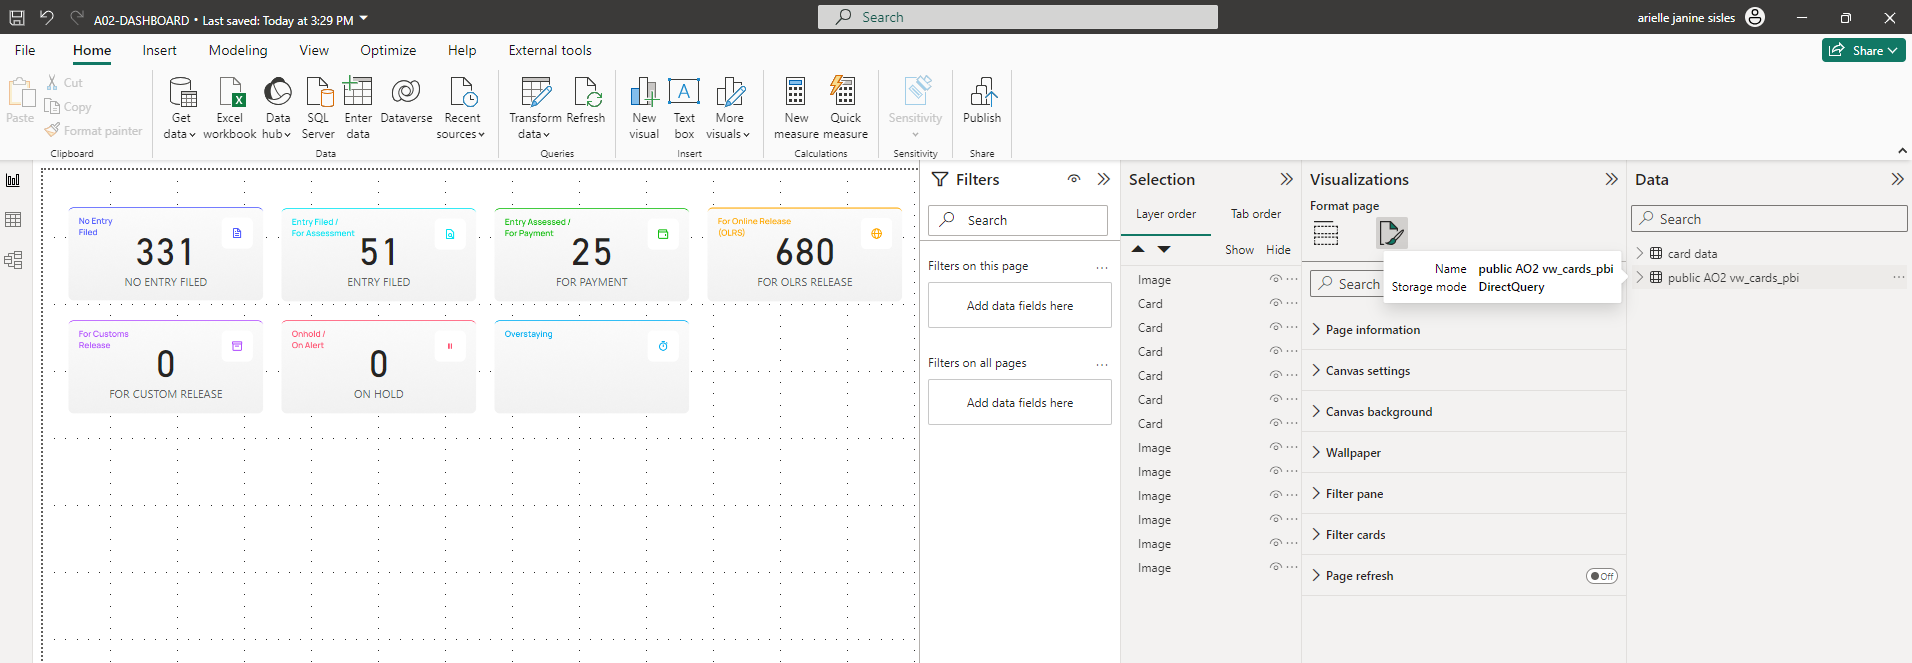Screen dimensions: 1912x663
Task: Switch to Model view in left sidebar
Action: pyautogui.click(x=13, y=260)
